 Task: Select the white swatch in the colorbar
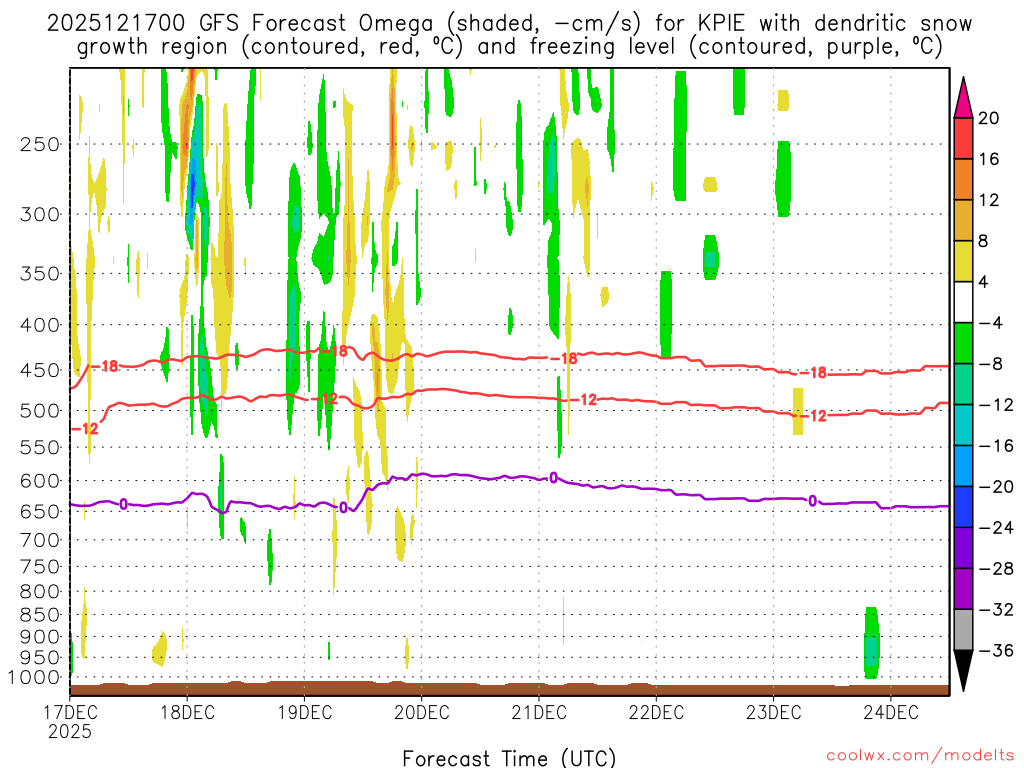pyautogui.click(x=964, y=302)
